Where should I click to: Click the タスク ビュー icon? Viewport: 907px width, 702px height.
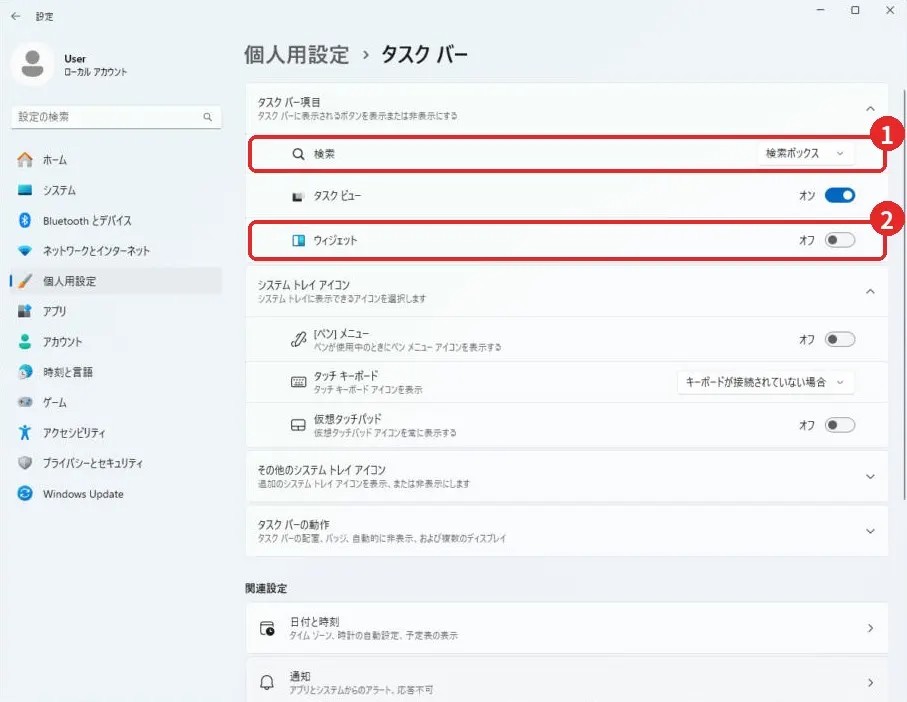298,197
